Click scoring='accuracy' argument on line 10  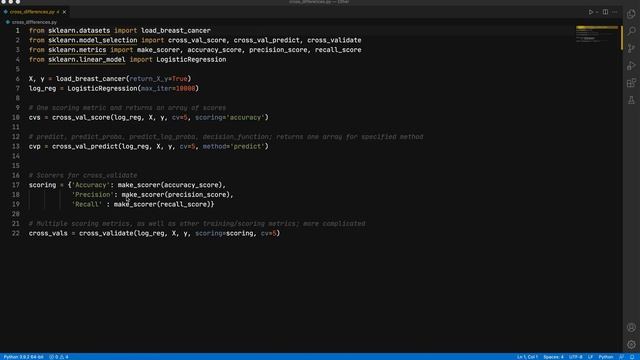(230, 118)
